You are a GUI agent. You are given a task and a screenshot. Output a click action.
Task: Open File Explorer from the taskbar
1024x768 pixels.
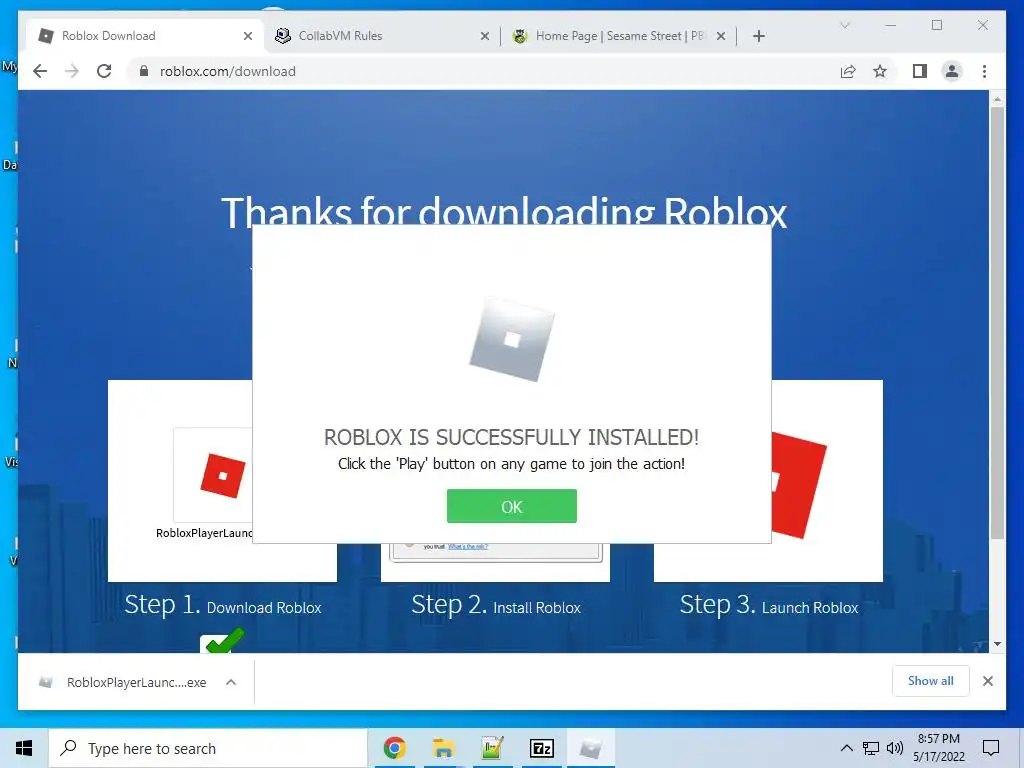coord(443,748)
